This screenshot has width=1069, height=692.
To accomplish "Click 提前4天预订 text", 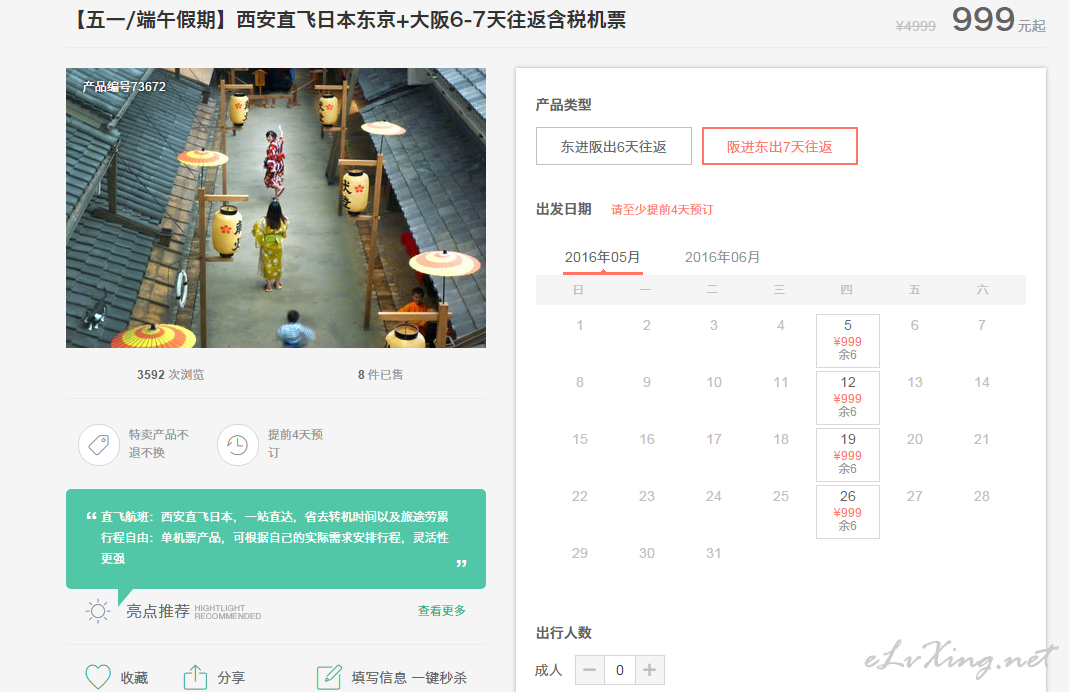I will tap(295, 444).
